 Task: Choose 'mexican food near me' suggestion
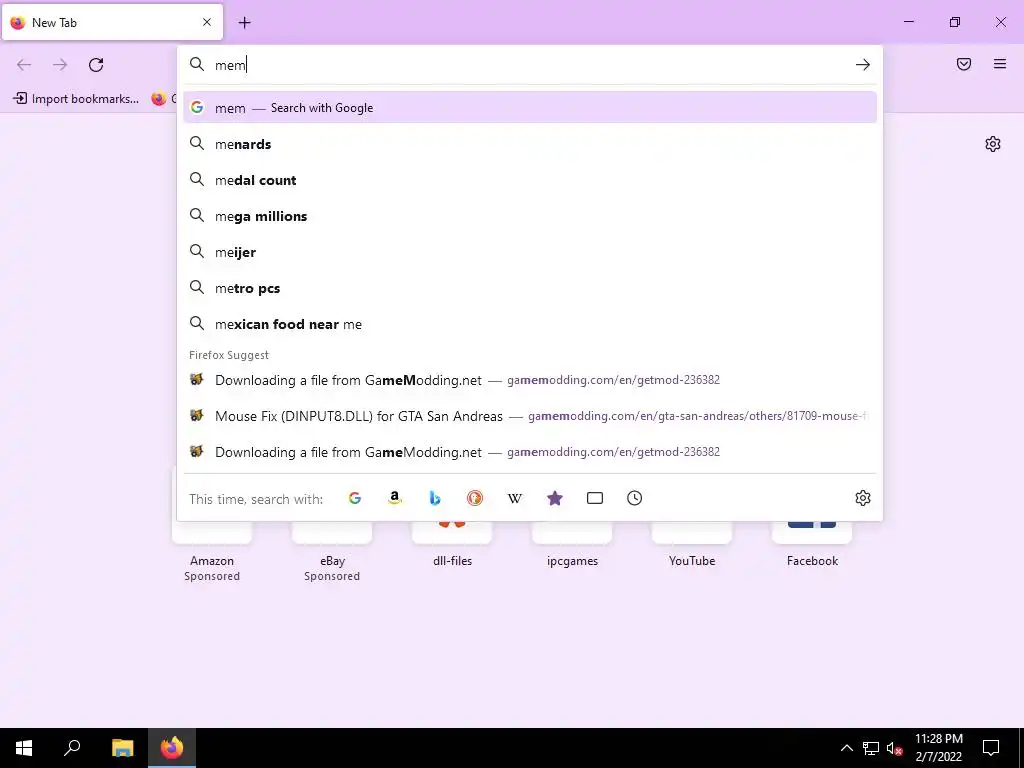coord(530,324)
